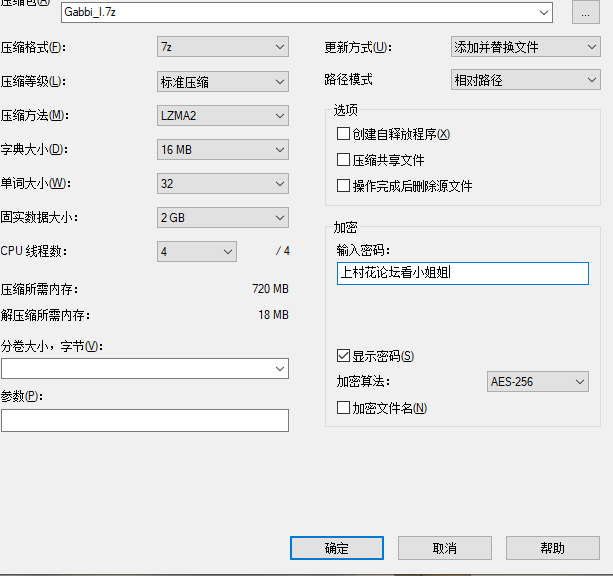Click the 确定 button to confirm

click(x=337, y=548)
